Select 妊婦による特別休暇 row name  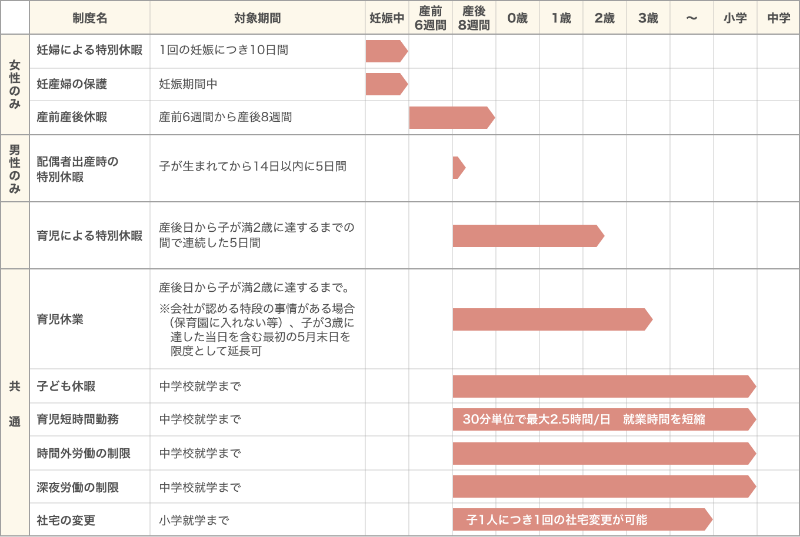tap(89, 50)
